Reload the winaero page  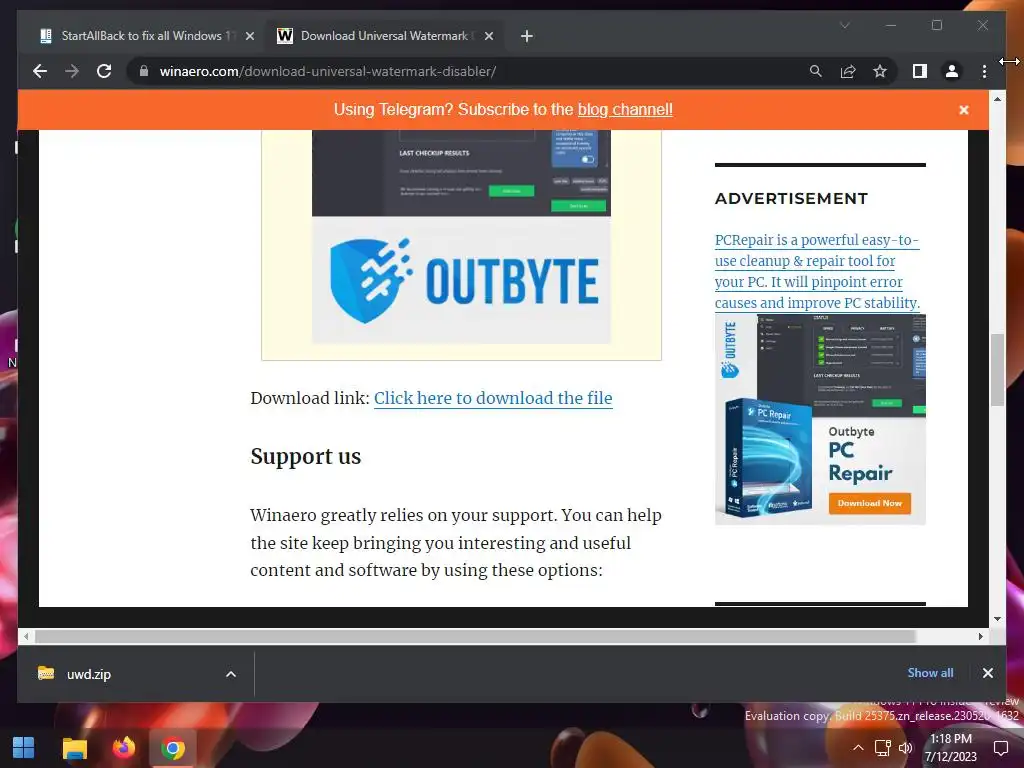pyautogui.click(x=104, y=71)
